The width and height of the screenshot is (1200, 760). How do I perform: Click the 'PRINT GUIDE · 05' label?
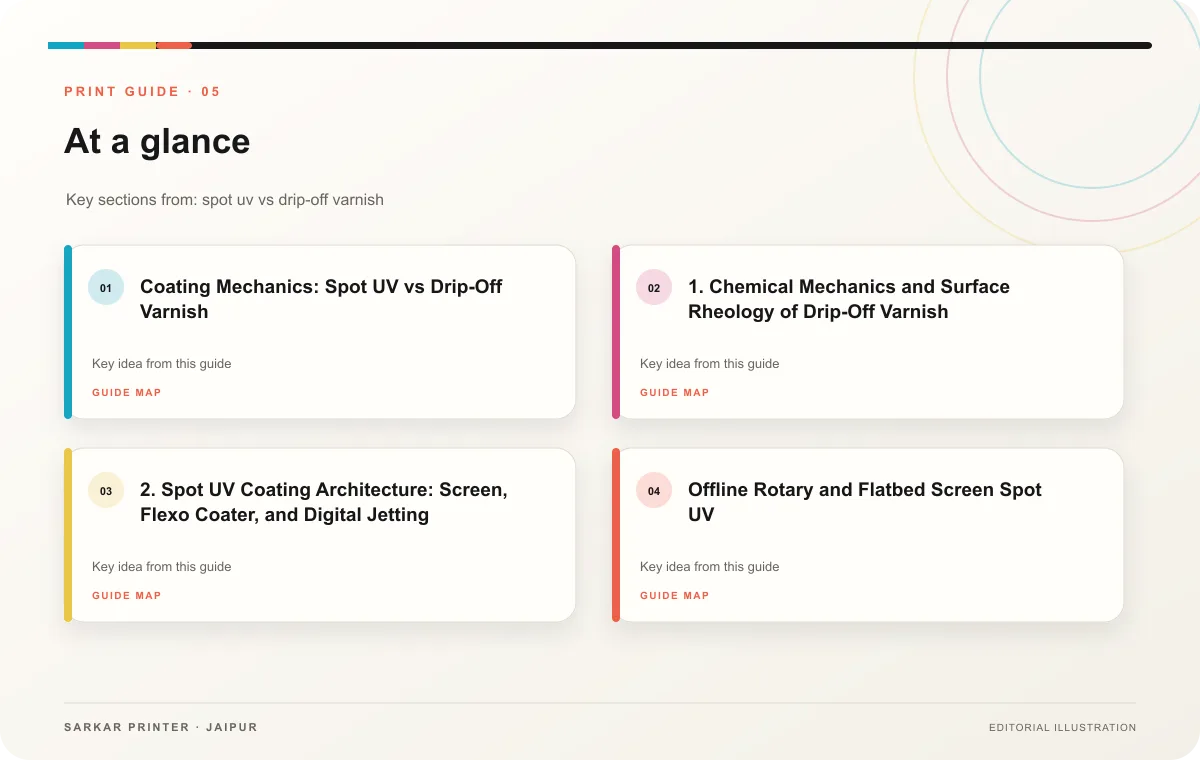point(142,92)
